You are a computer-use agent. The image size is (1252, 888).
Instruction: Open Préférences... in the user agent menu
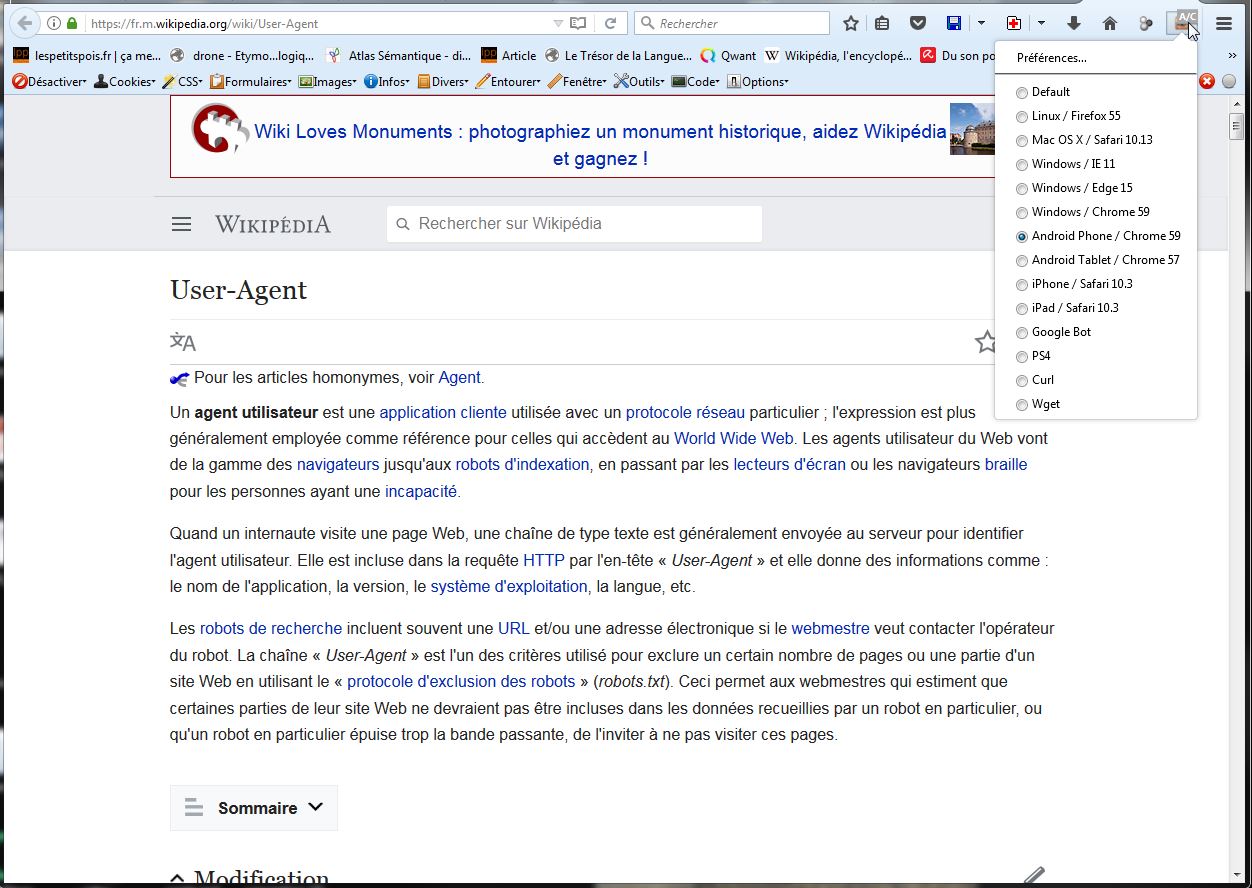pos(1052,58)
